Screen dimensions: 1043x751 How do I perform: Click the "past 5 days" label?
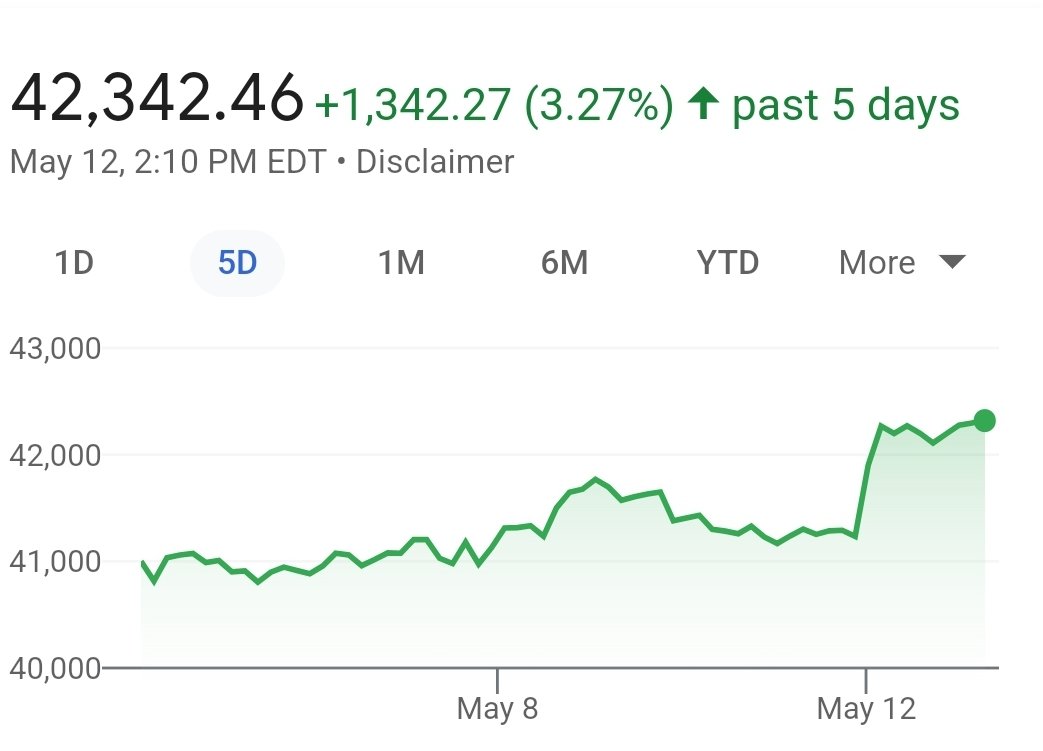(x=846, y=105)
